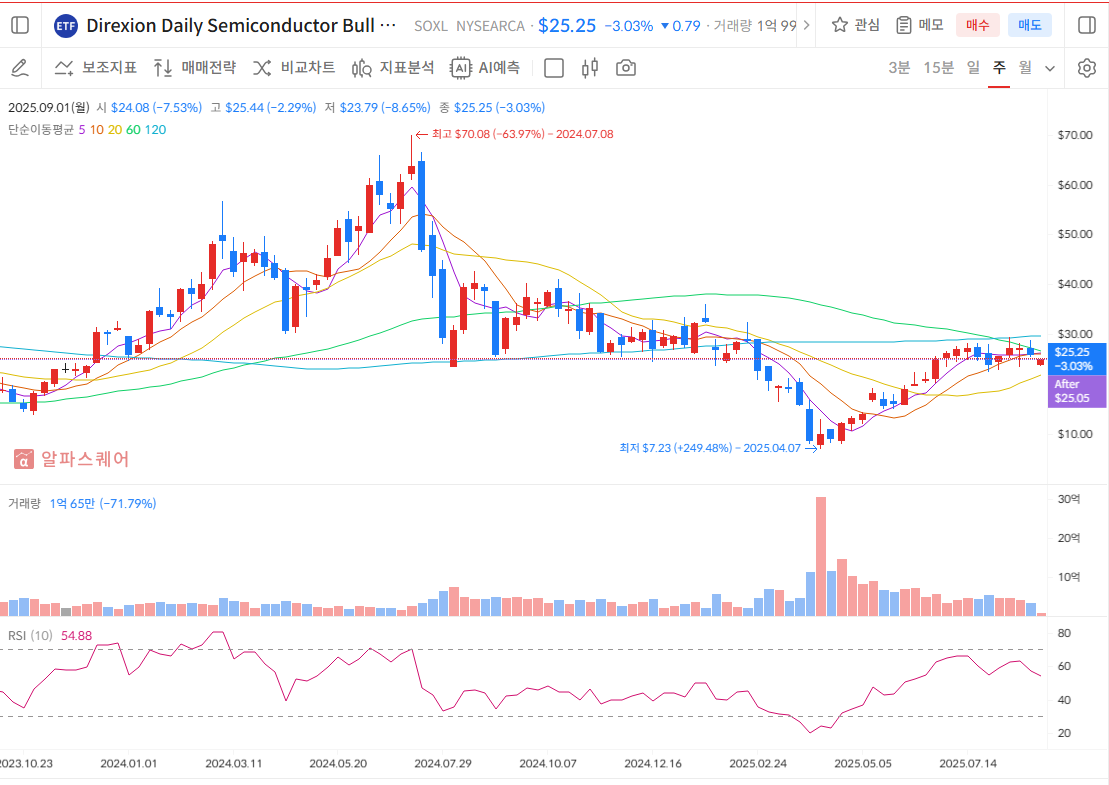Select the pencil drawing tool
The width and height of the screenshot is (1109, 785).
(20, 68)
